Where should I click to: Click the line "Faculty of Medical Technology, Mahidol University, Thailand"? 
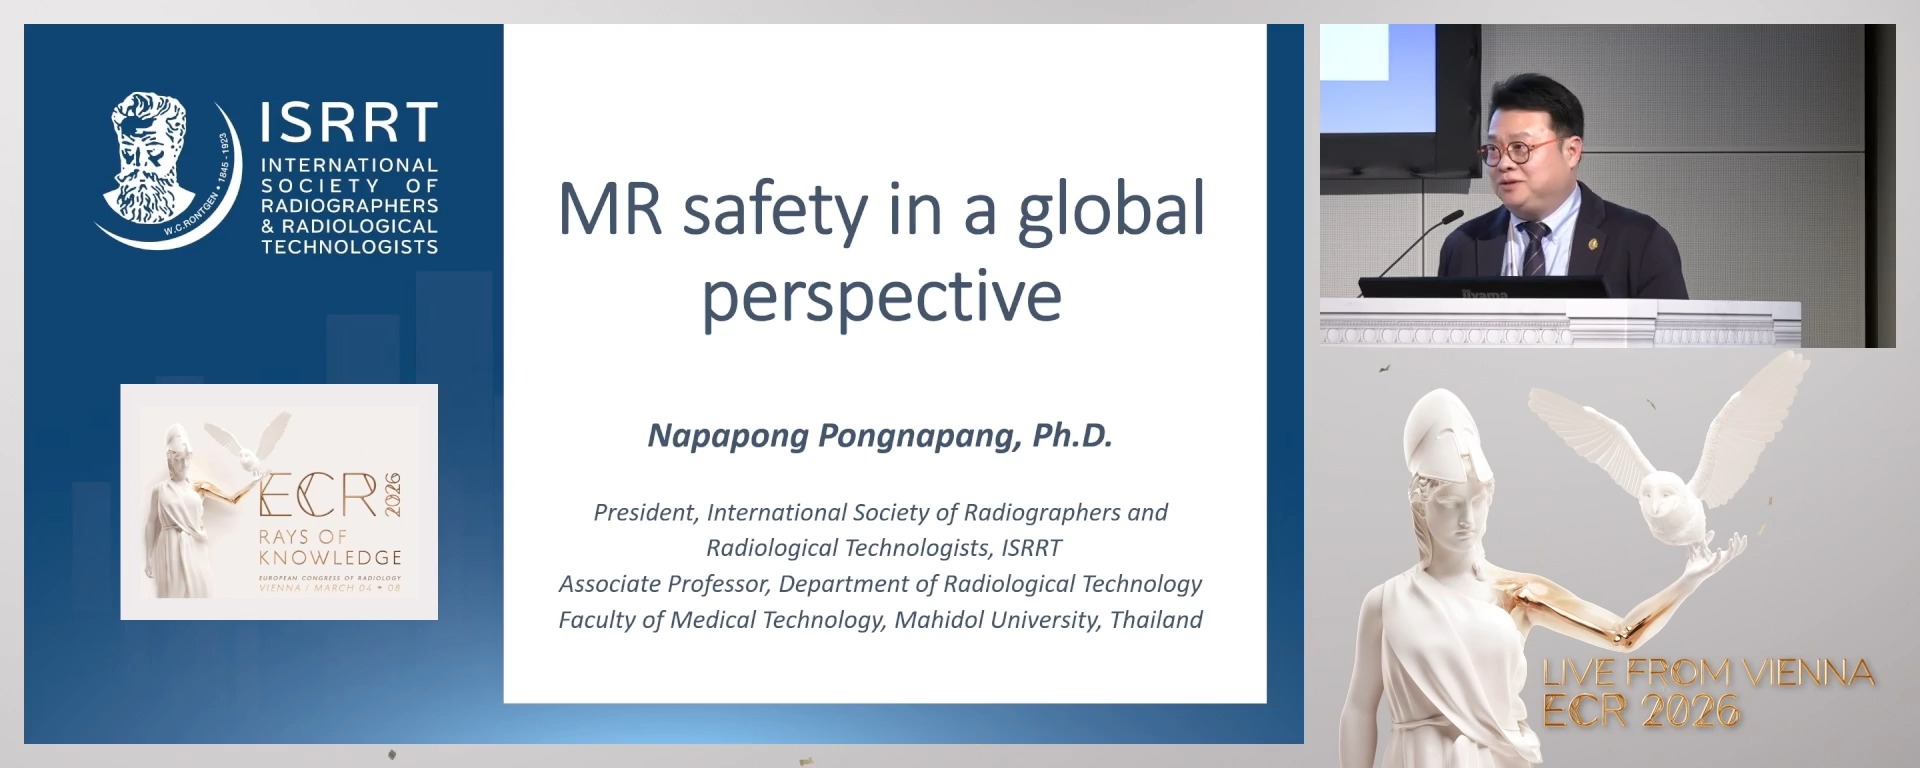tap(880, 620)
